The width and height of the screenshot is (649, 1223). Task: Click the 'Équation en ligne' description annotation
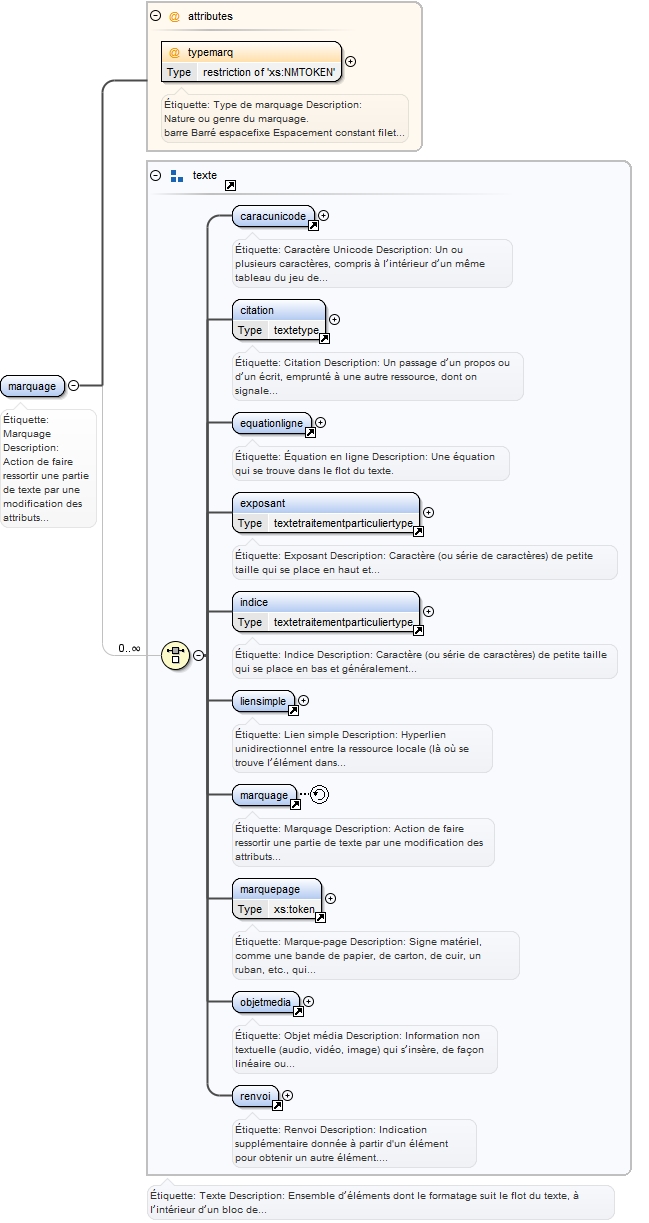click(x=369, y=463)
